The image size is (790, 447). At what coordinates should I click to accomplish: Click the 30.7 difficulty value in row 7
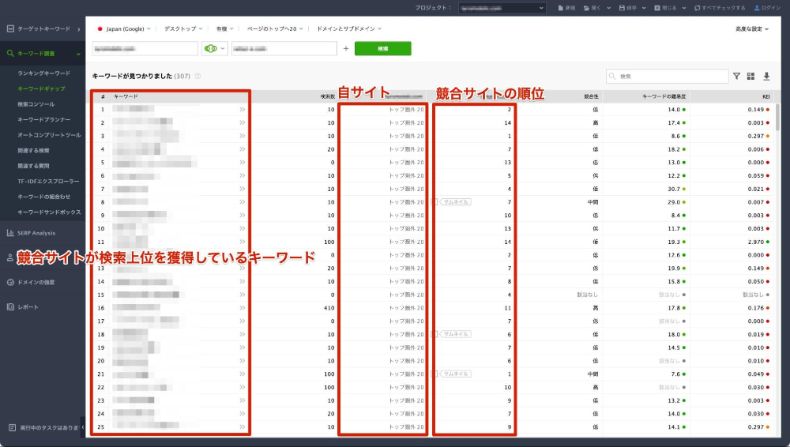click(674, 189)
